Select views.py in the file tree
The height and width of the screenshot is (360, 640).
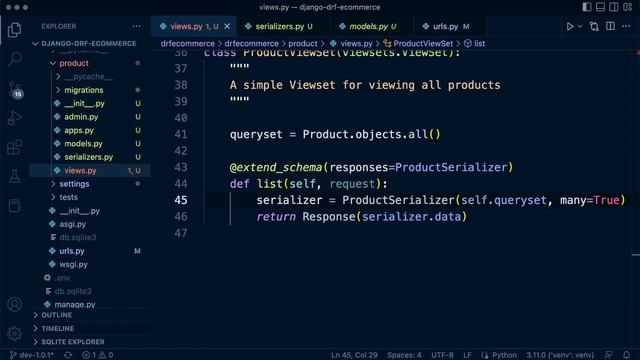[x=80, y=171]
